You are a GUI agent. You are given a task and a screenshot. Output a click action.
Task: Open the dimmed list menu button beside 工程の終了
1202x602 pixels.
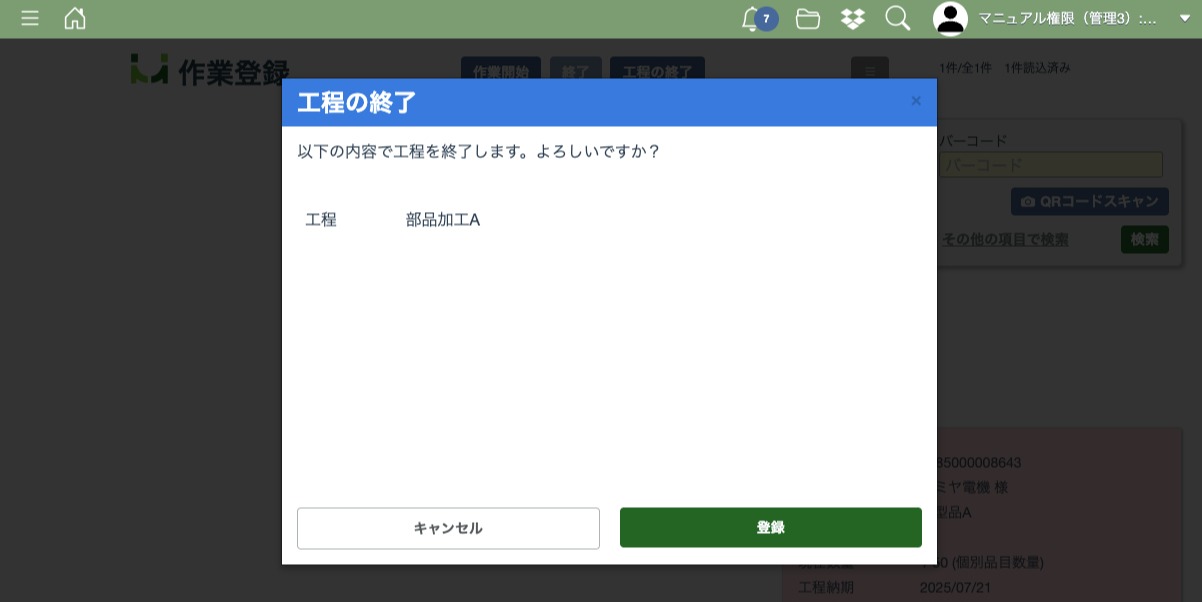pyautogui.click(x=869, y=71)
